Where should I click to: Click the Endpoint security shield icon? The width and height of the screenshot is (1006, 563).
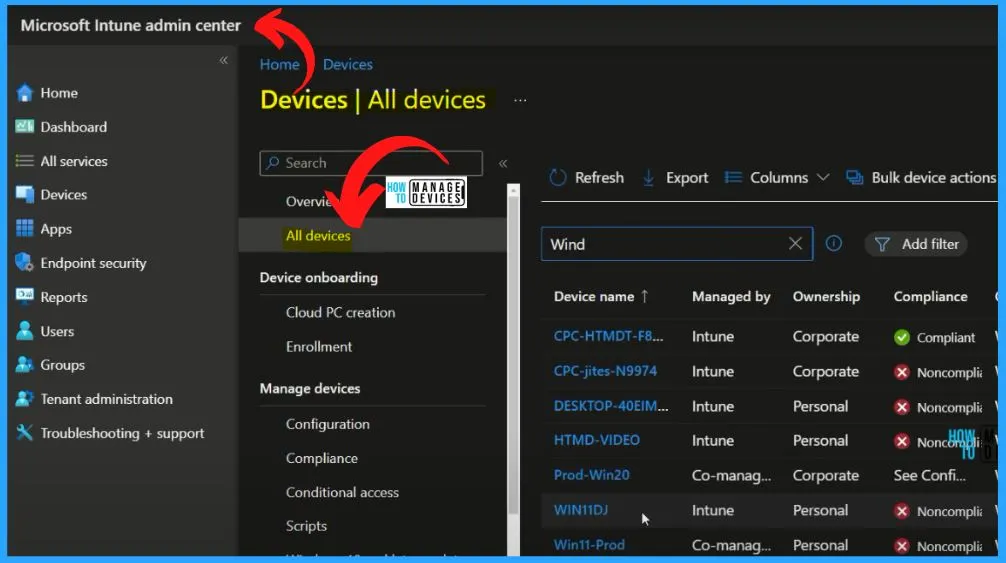pyautogui.click(x=24, y=262)
